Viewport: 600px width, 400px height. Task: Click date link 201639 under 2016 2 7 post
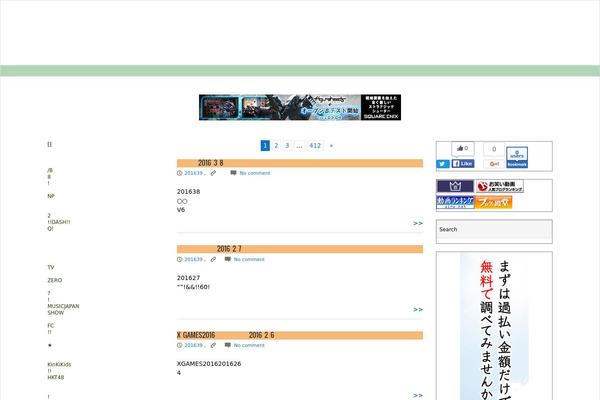point(194,259)
